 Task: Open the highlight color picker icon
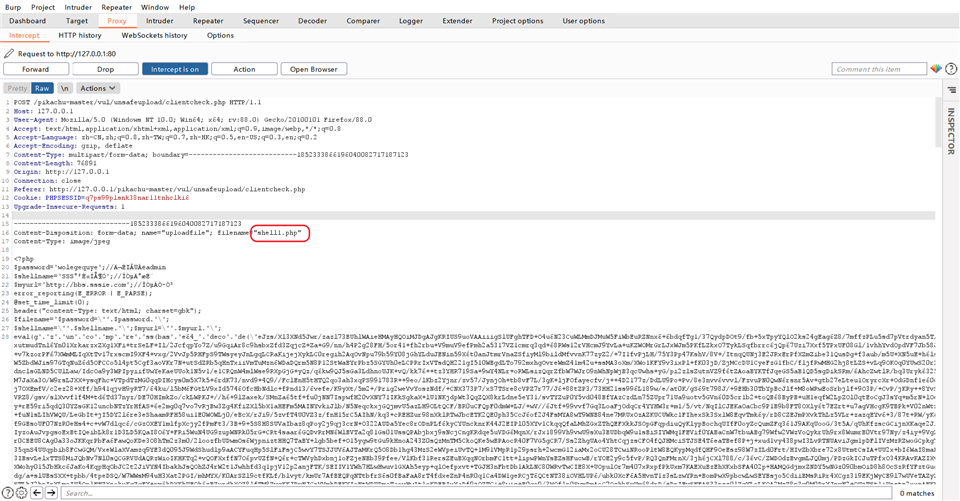click(x=936, y=69)
